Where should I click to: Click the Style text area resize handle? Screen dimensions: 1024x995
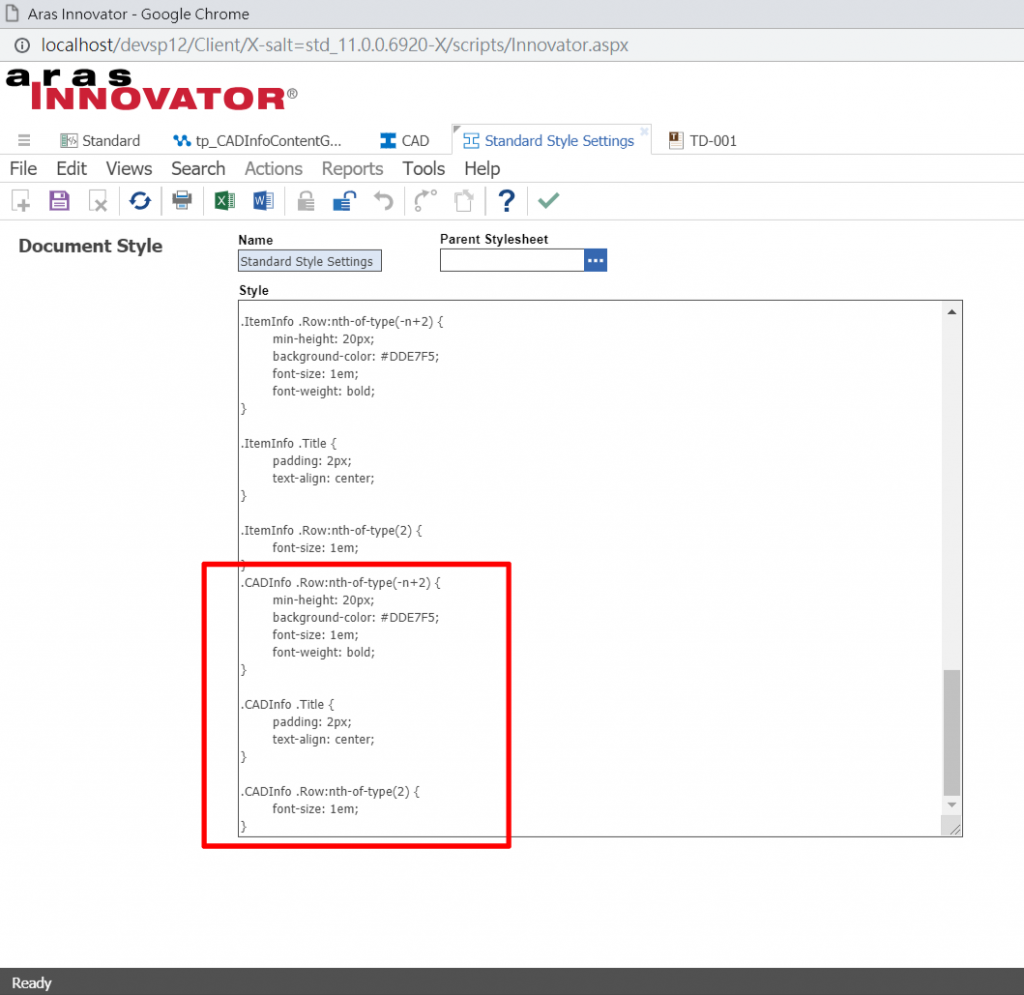(x=953, y=828)
